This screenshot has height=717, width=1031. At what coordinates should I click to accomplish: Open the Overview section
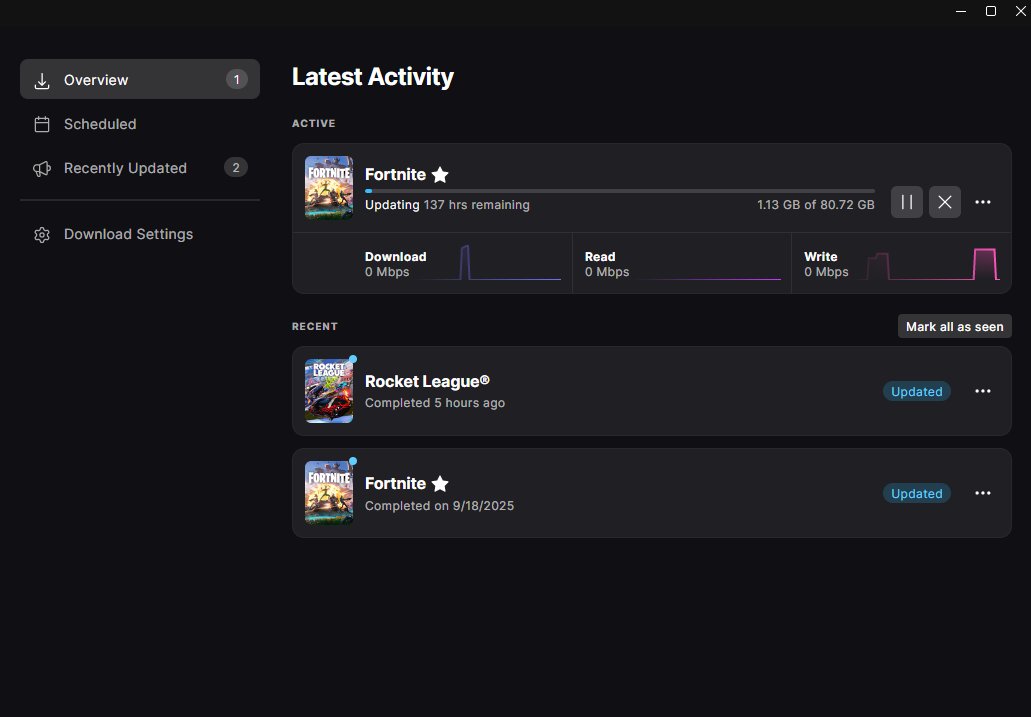tap(139, 80)
